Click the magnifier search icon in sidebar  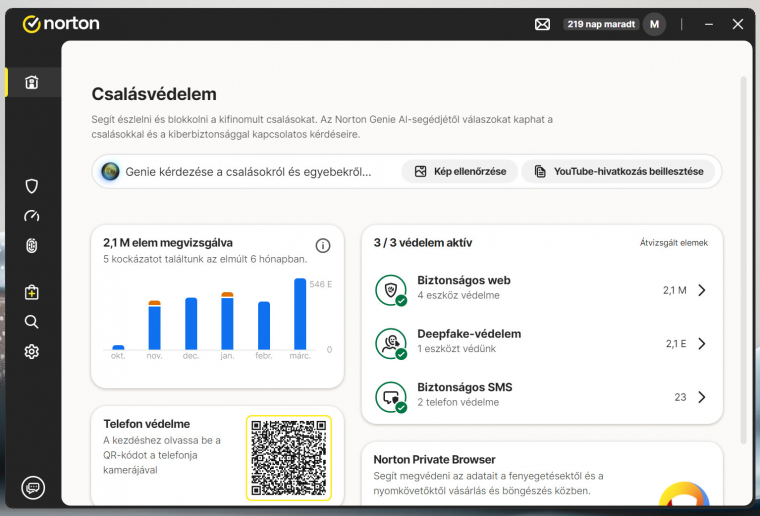32,322
